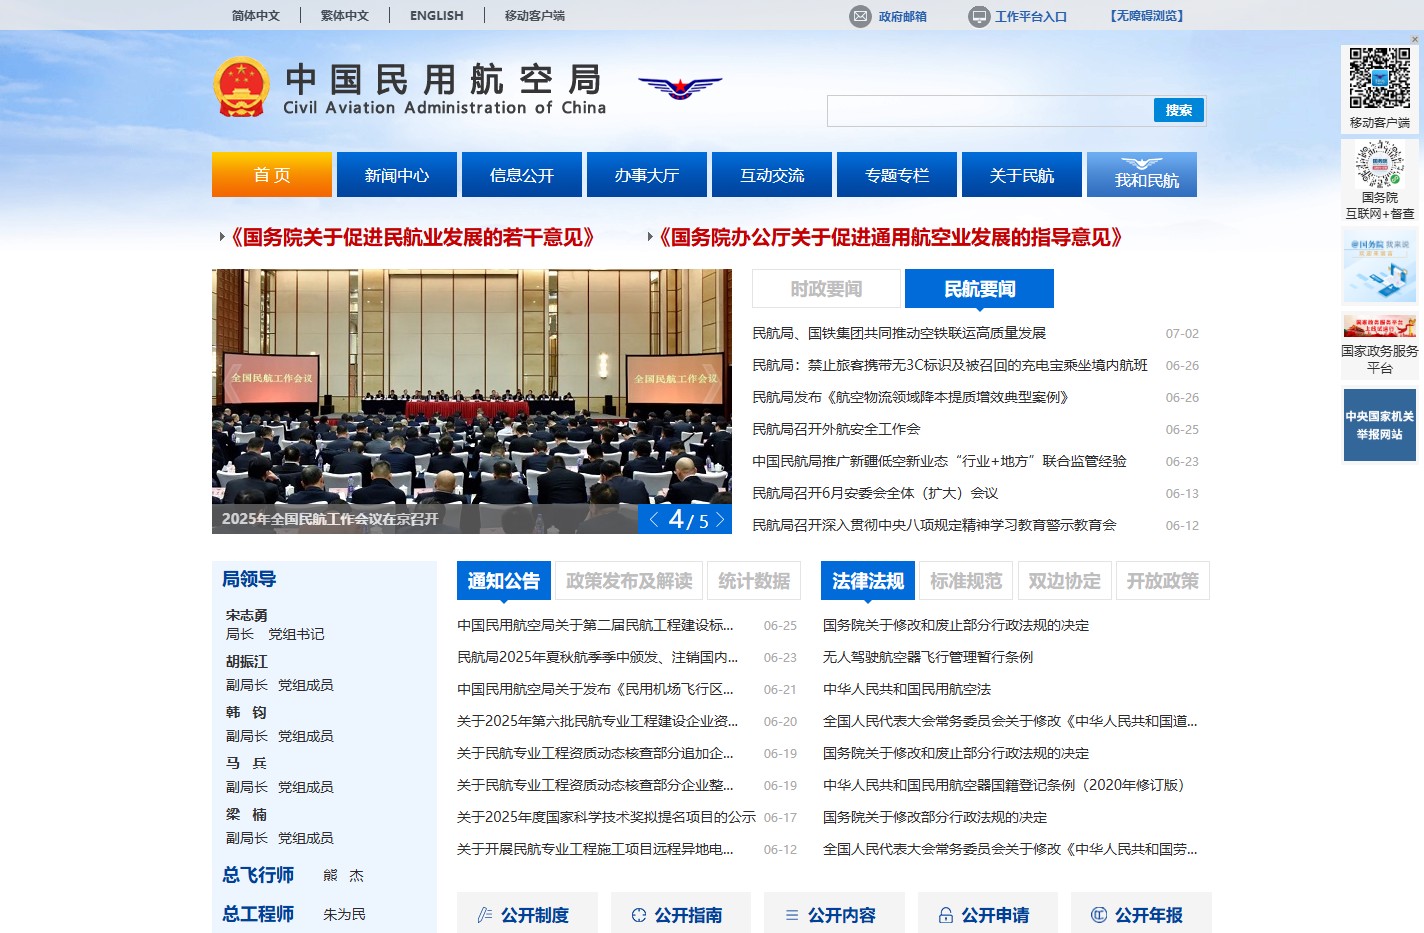Open 中央国家机关举报网站 banner
1424x933 pixels.
coord(1380,425)
